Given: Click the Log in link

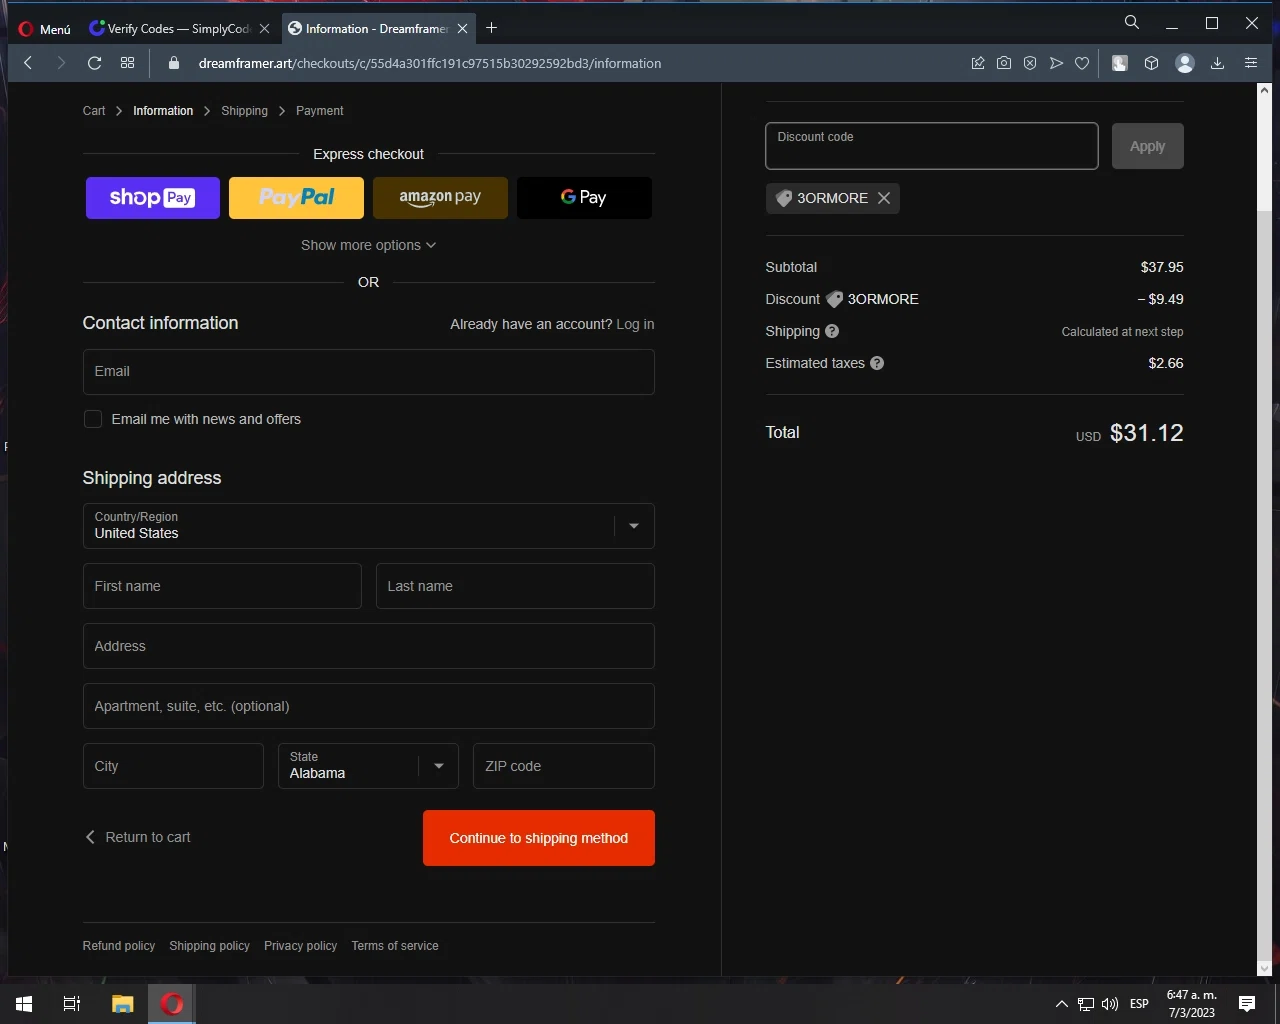Looking at the screenshot, I should click(x=635, y=324).
